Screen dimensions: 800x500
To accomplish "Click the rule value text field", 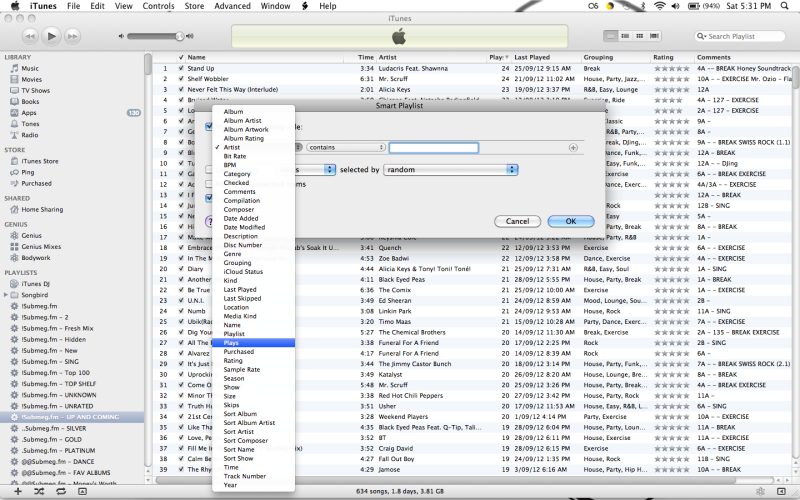I will [x=434, y=148].
